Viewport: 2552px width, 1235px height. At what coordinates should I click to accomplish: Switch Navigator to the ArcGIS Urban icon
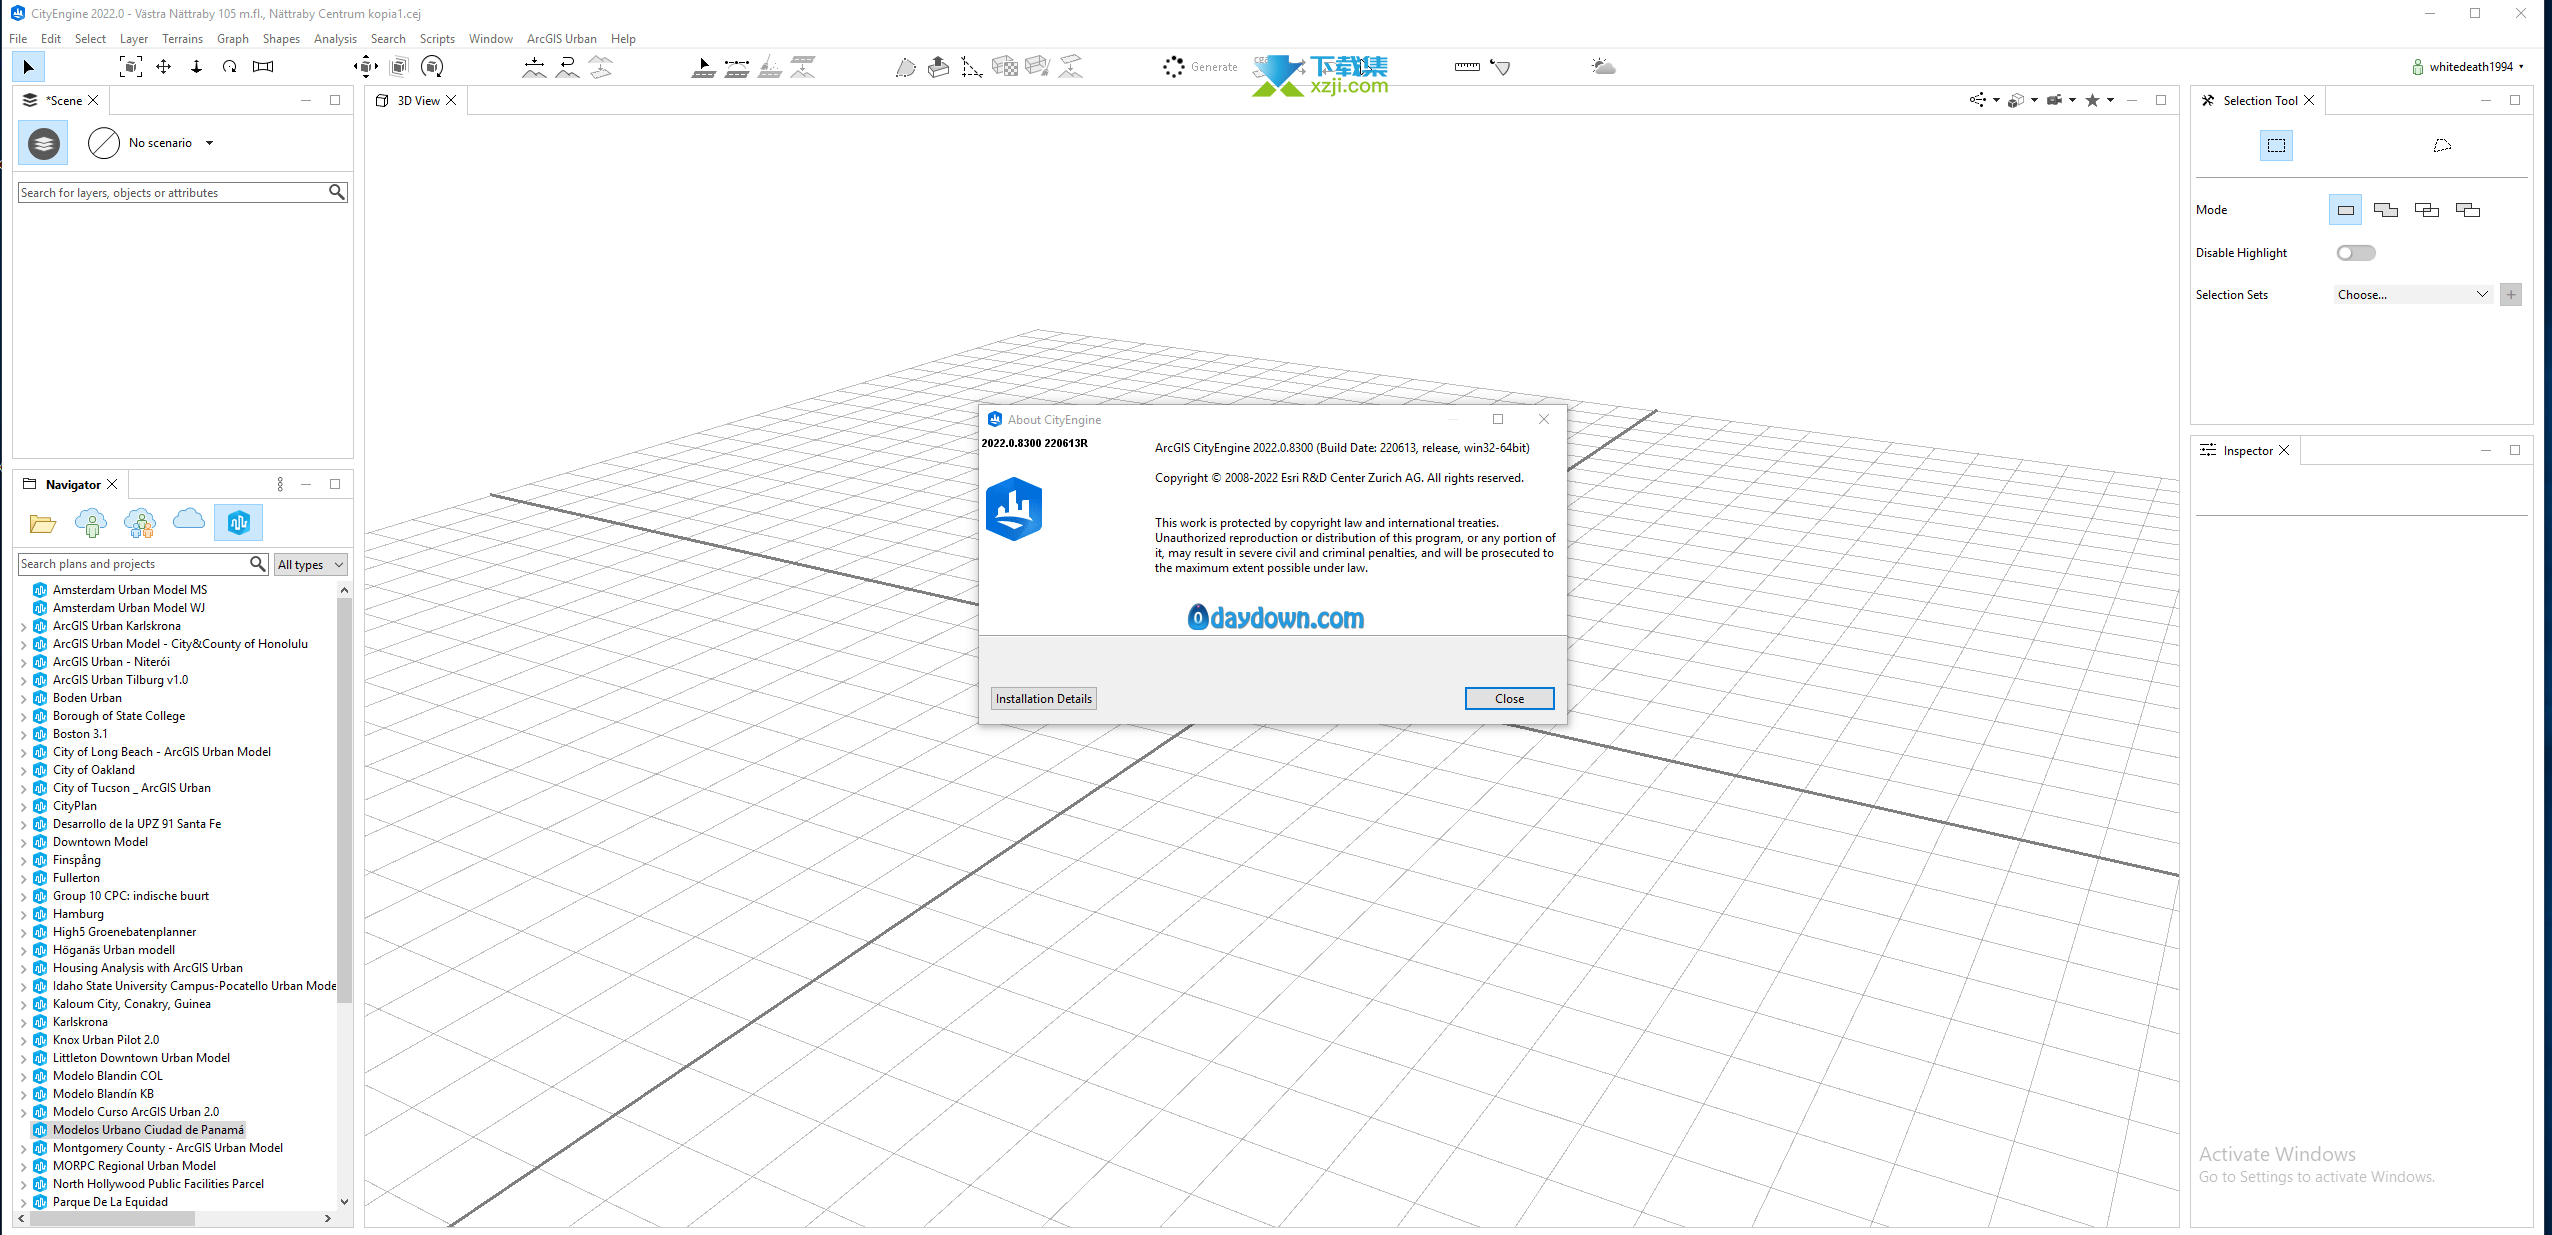(x=238, y=522)
